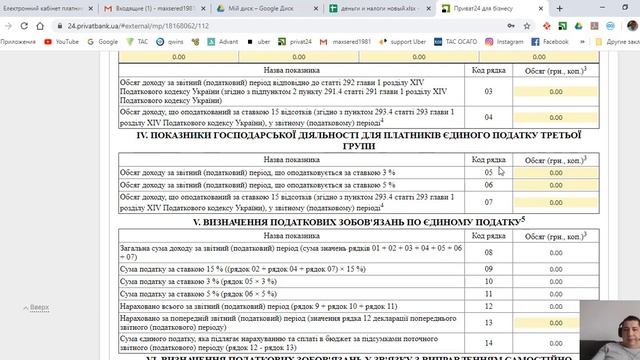640x360 pixels.
Task: Close the Google Диск tab
Action: pyautogui.click(x=316, y=8)
